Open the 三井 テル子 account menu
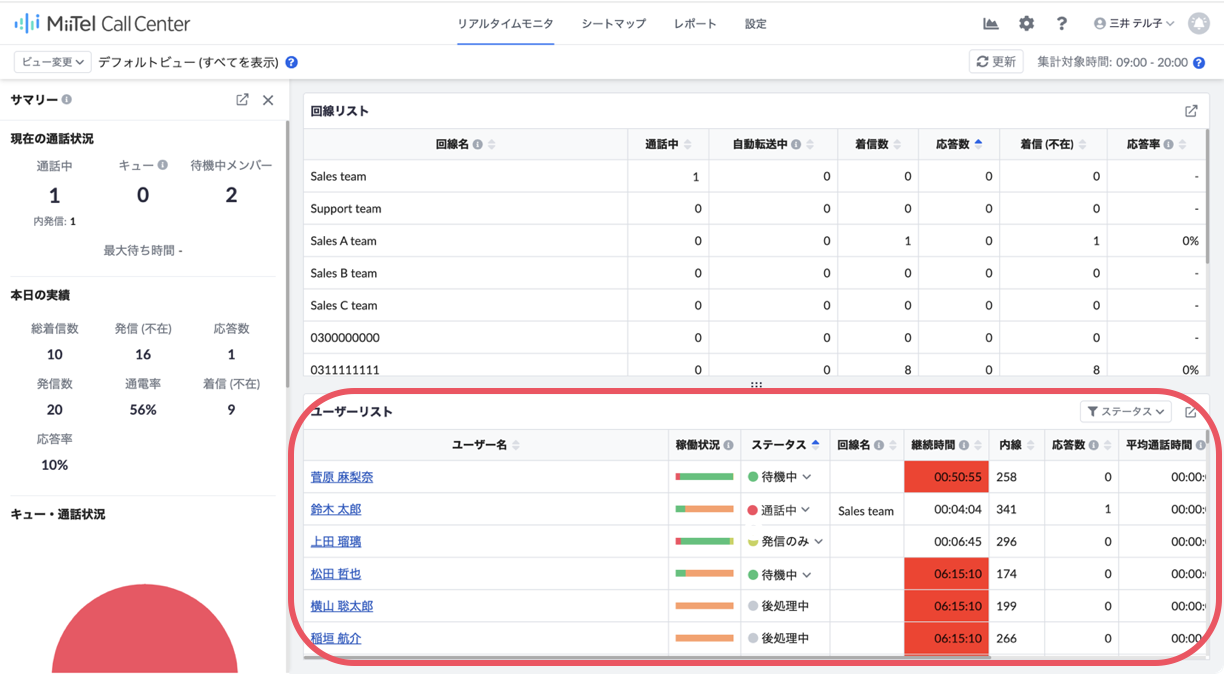 point(1134,23)
